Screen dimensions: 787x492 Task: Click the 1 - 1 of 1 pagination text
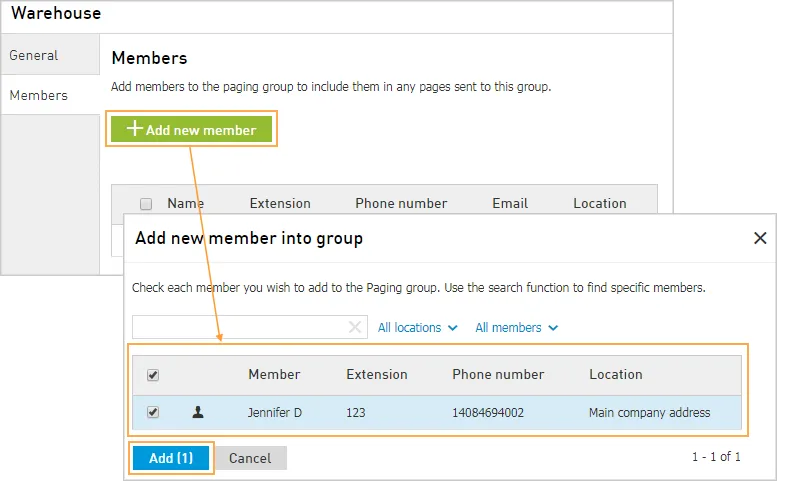point(716,457)
